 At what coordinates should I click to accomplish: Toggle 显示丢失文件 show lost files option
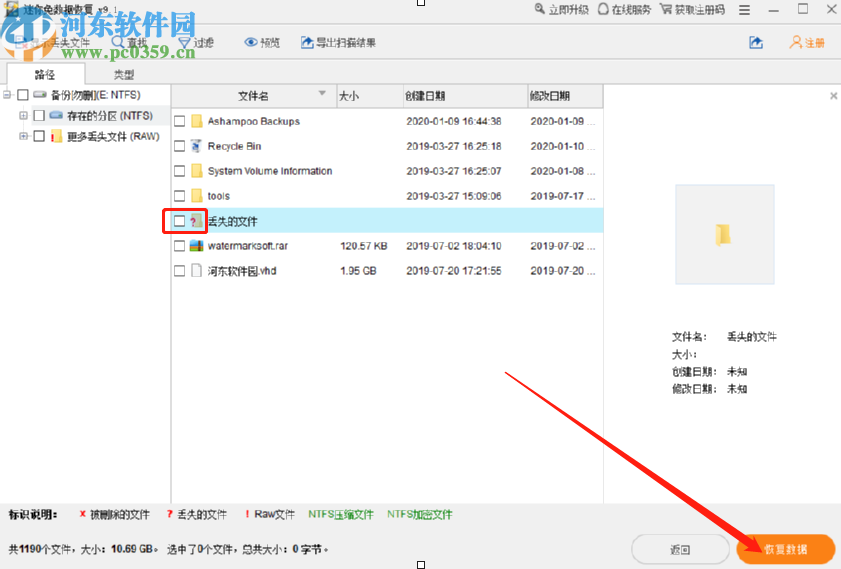click(52, 42)
